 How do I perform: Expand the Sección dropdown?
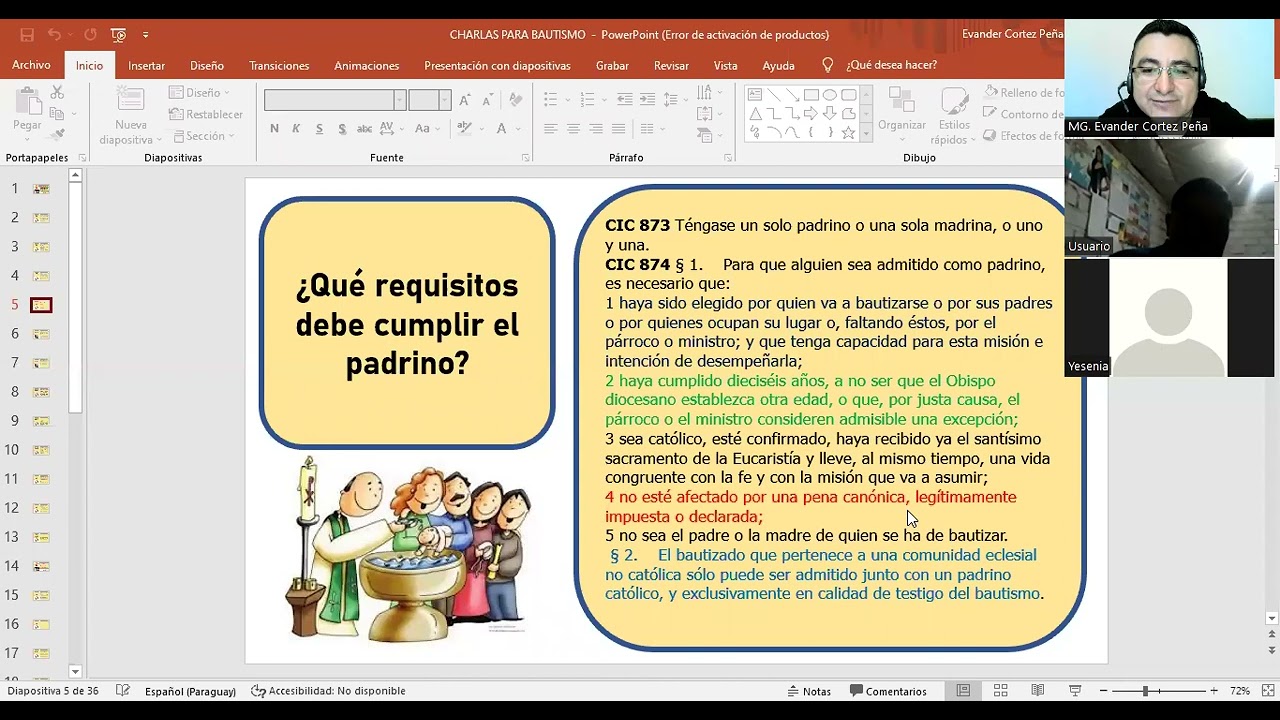(204, 136)
